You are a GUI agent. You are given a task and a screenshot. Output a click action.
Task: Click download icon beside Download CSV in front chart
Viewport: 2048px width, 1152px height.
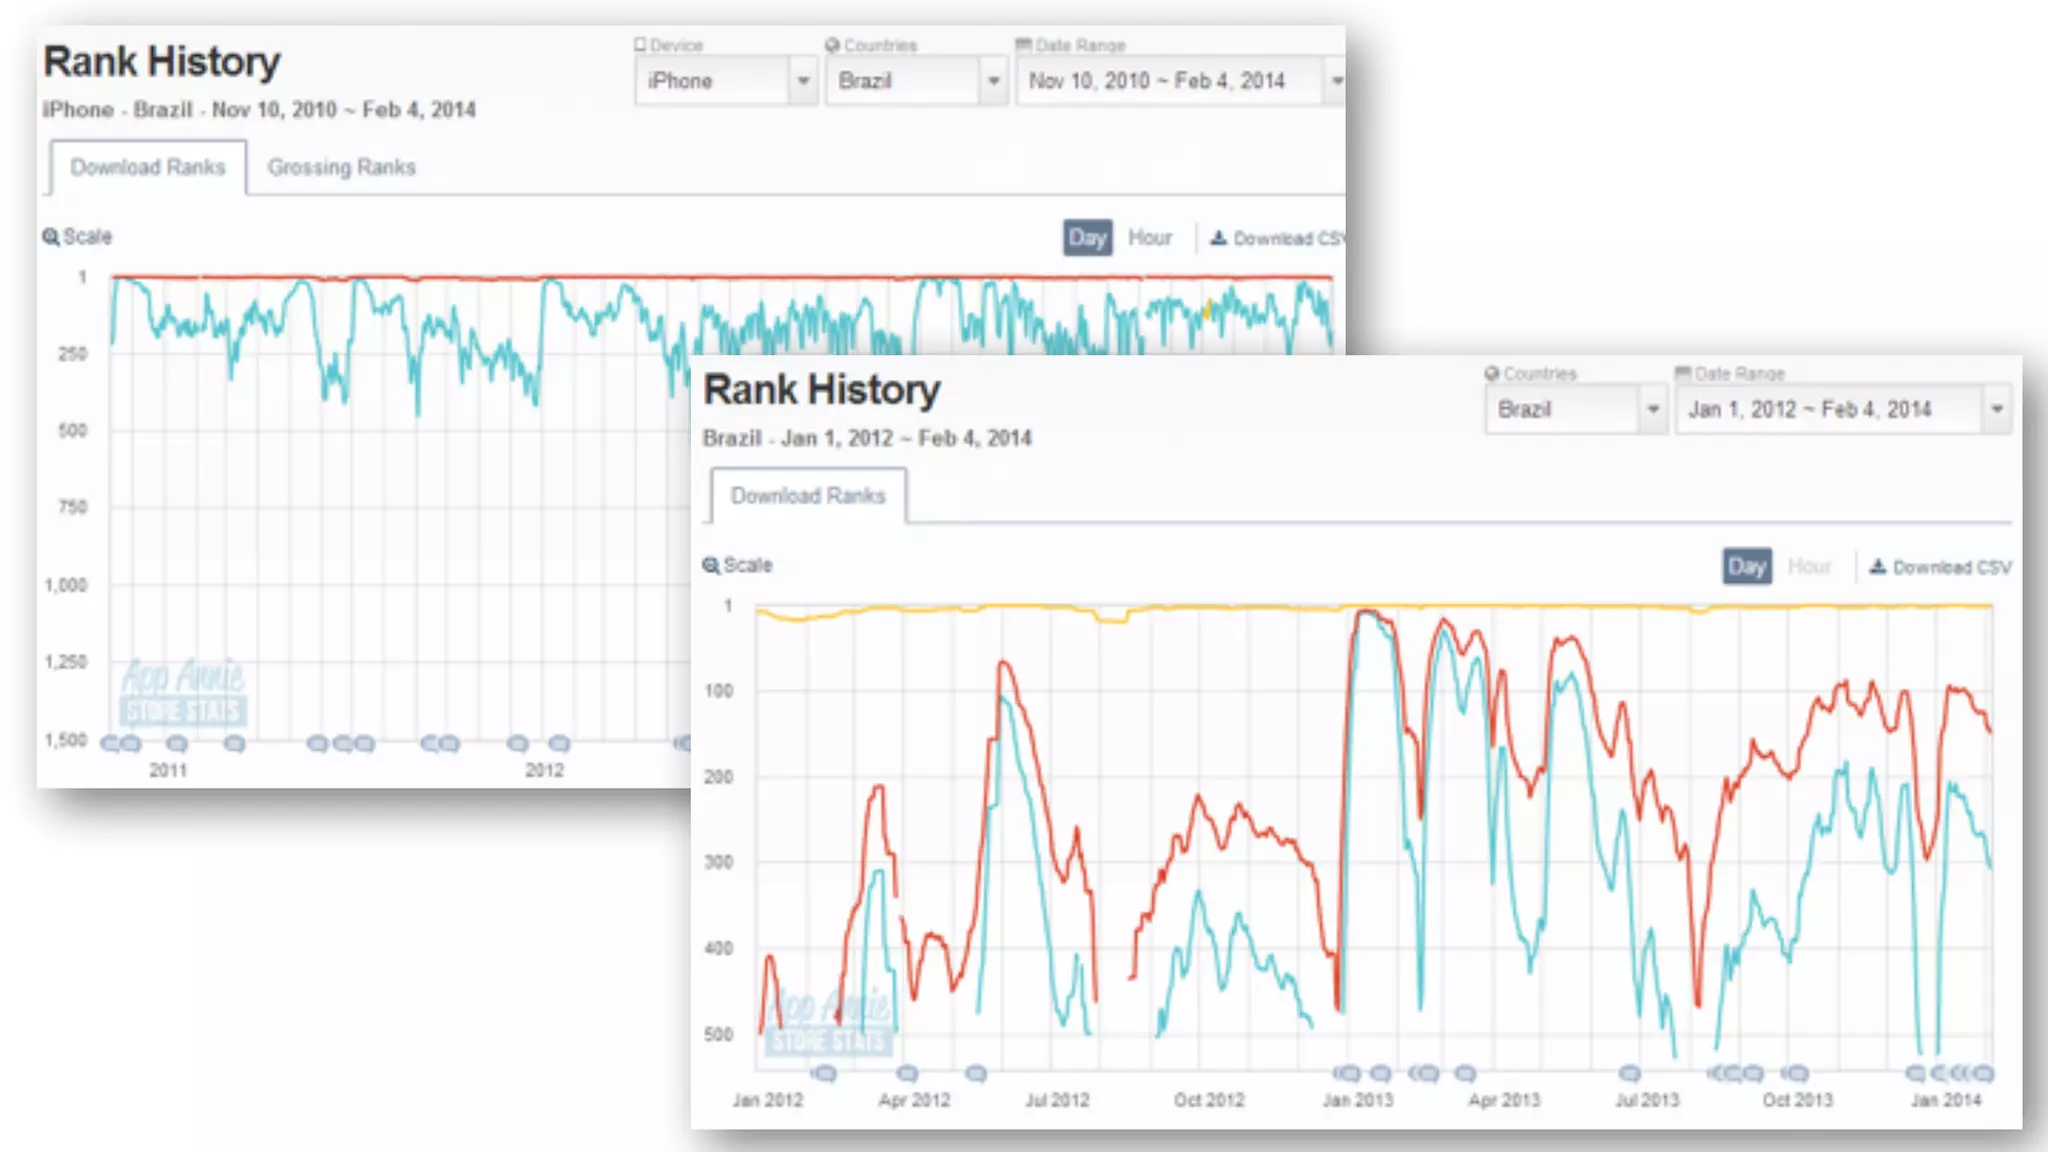click(x=1878, y=567)
